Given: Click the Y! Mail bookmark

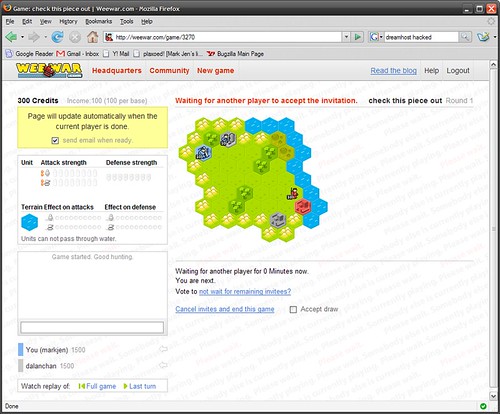Looking at the screenshot, I should 117,54.
